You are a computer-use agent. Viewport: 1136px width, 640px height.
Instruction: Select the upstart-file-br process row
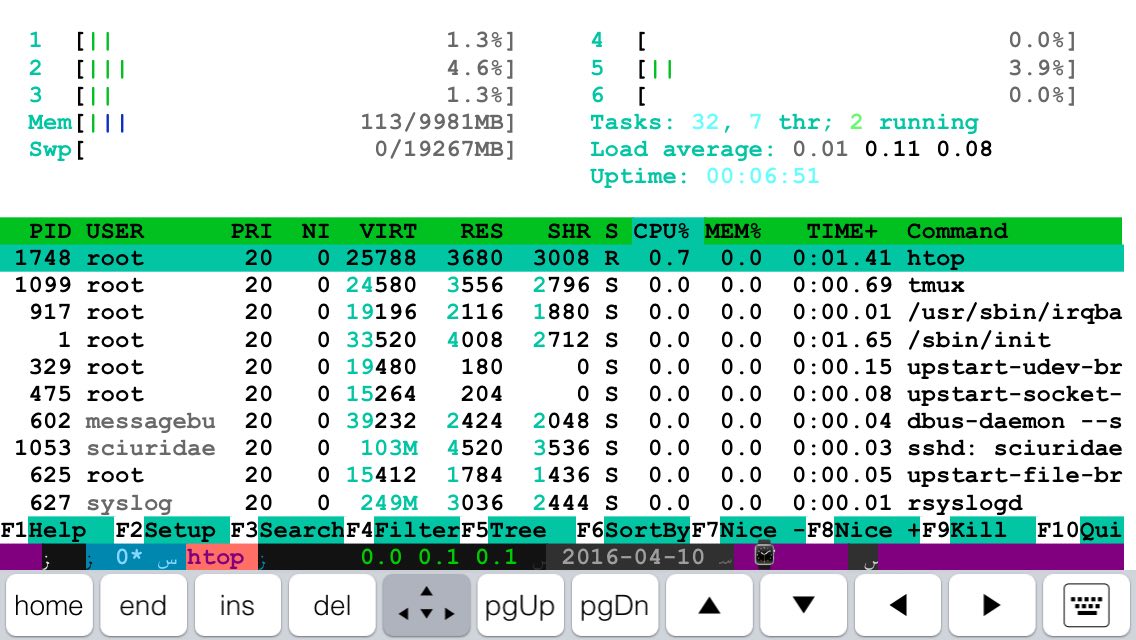561,475
